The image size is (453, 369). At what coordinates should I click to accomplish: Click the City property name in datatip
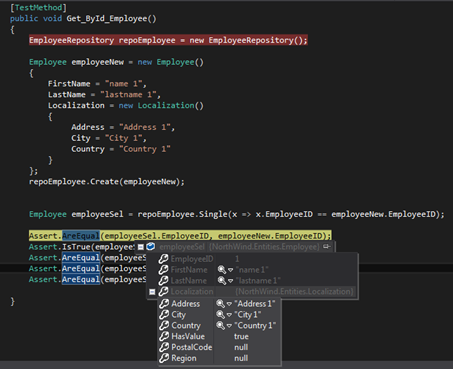(178, 315)
